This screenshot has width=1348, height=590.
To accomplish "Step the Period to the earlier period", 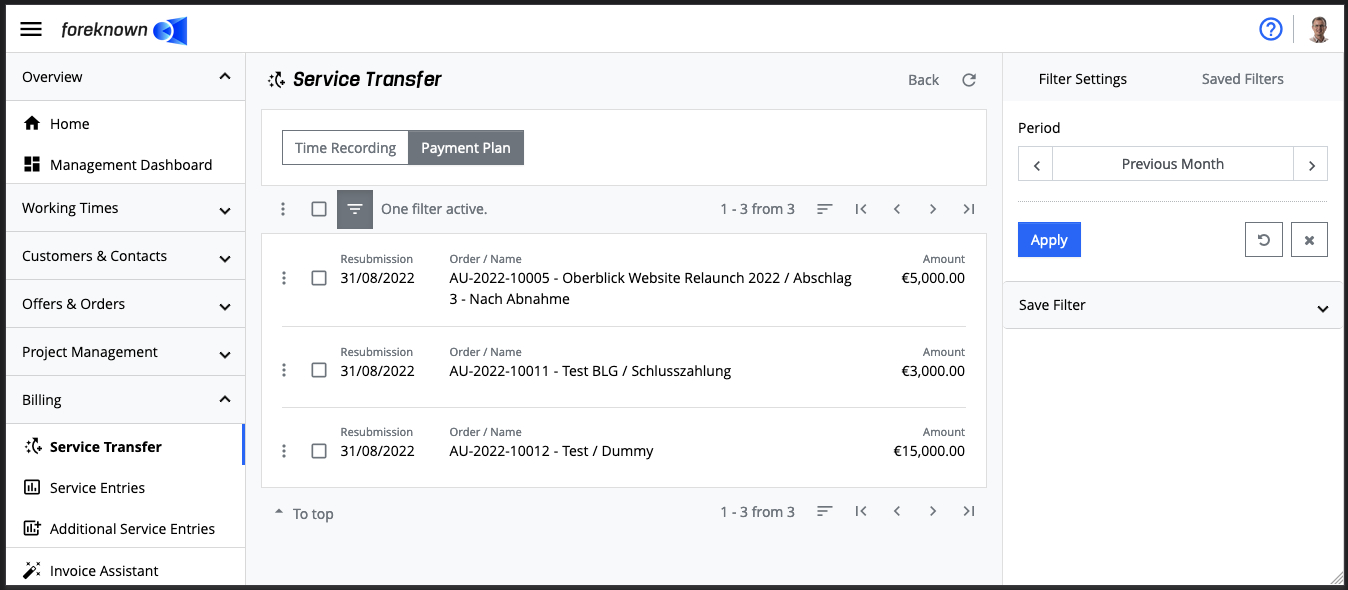I will [x=1036, y=164].
